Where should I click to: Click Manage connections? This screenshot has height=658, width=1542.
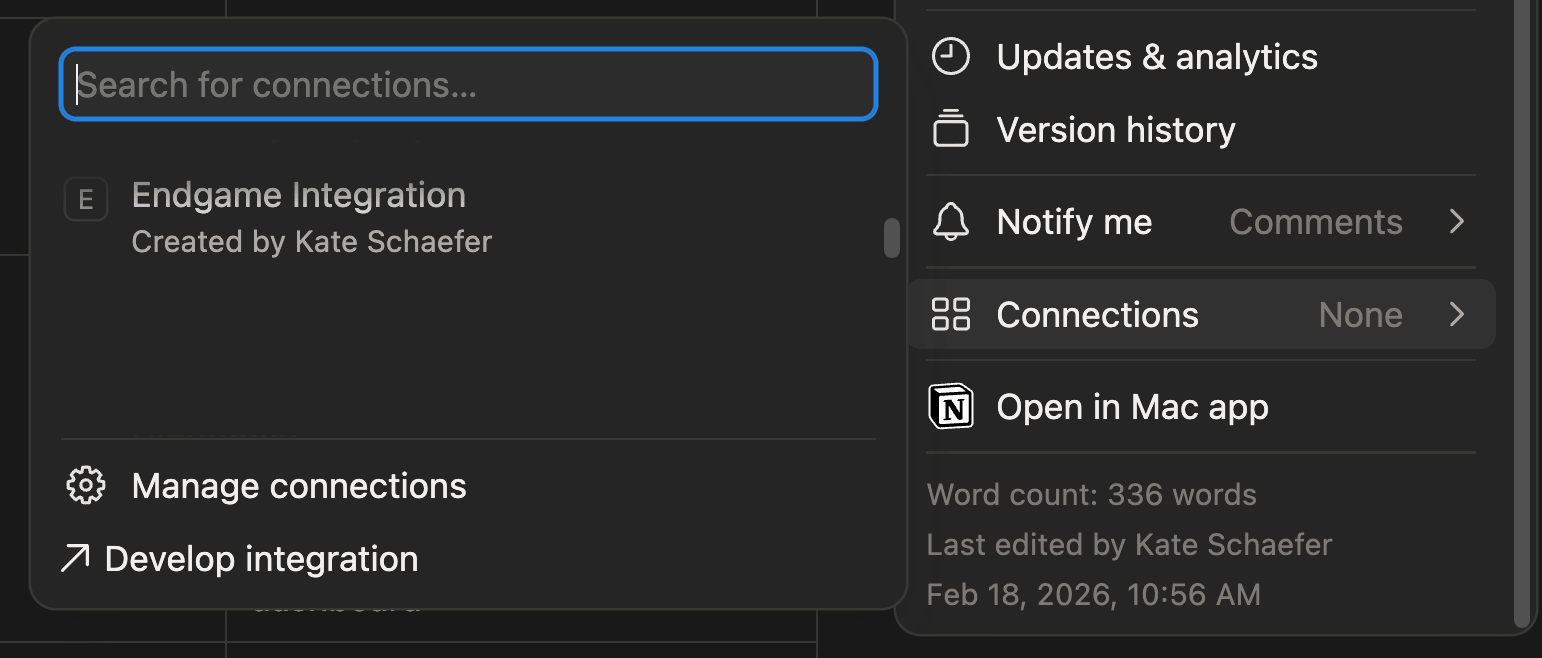tap(298, 485)
